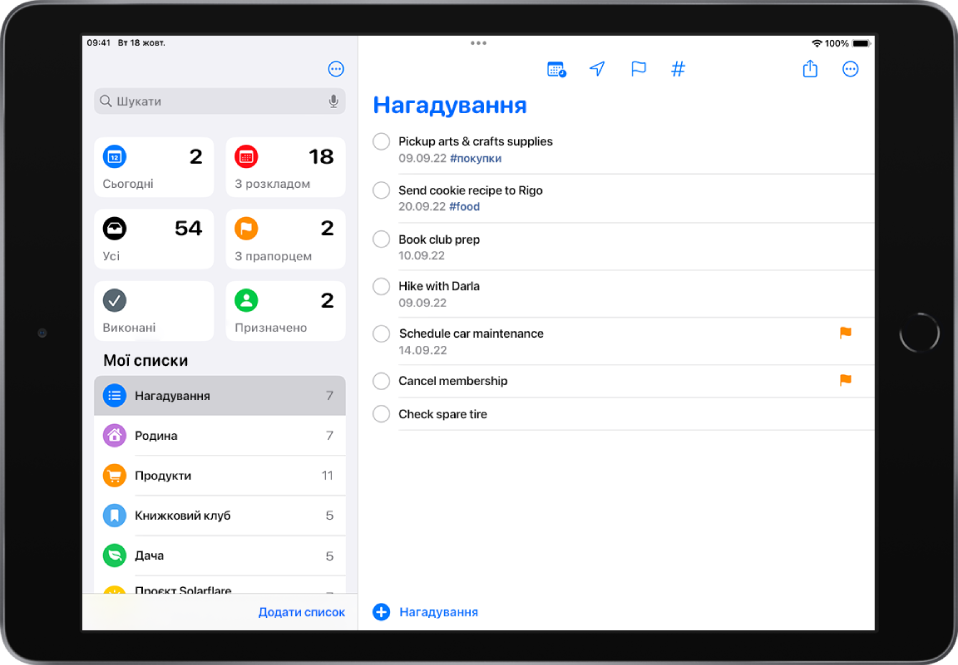
Task: Mark Send cookie recipe to Rigo done
Action: pyautogui.click(x=381, y=190)
